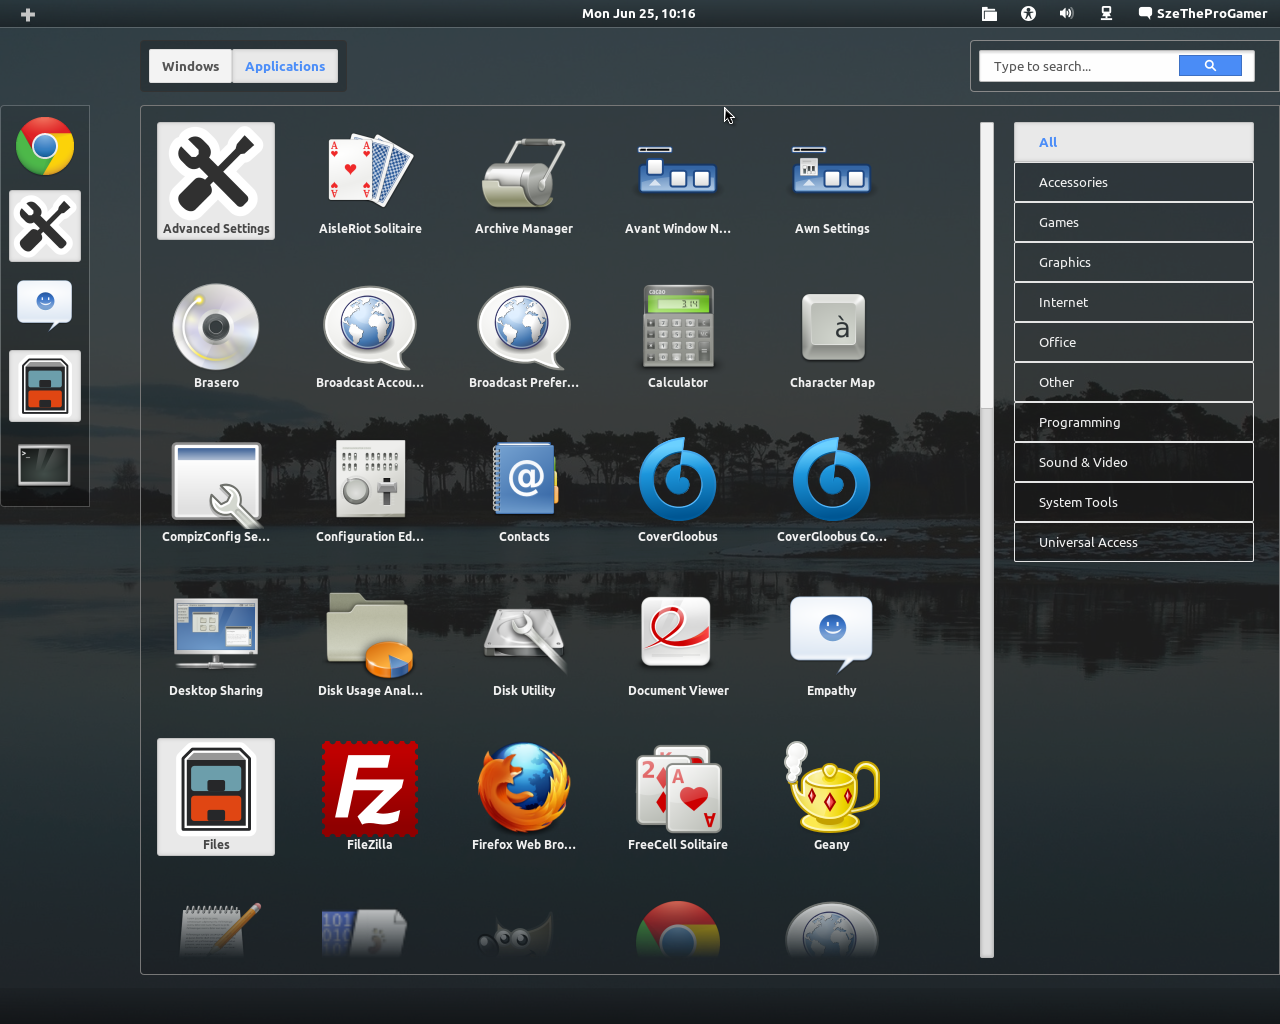This screenshot has height=1024, width=1280.
Task: Open Advanced Settings app in grid
Action: click(216, 181)
